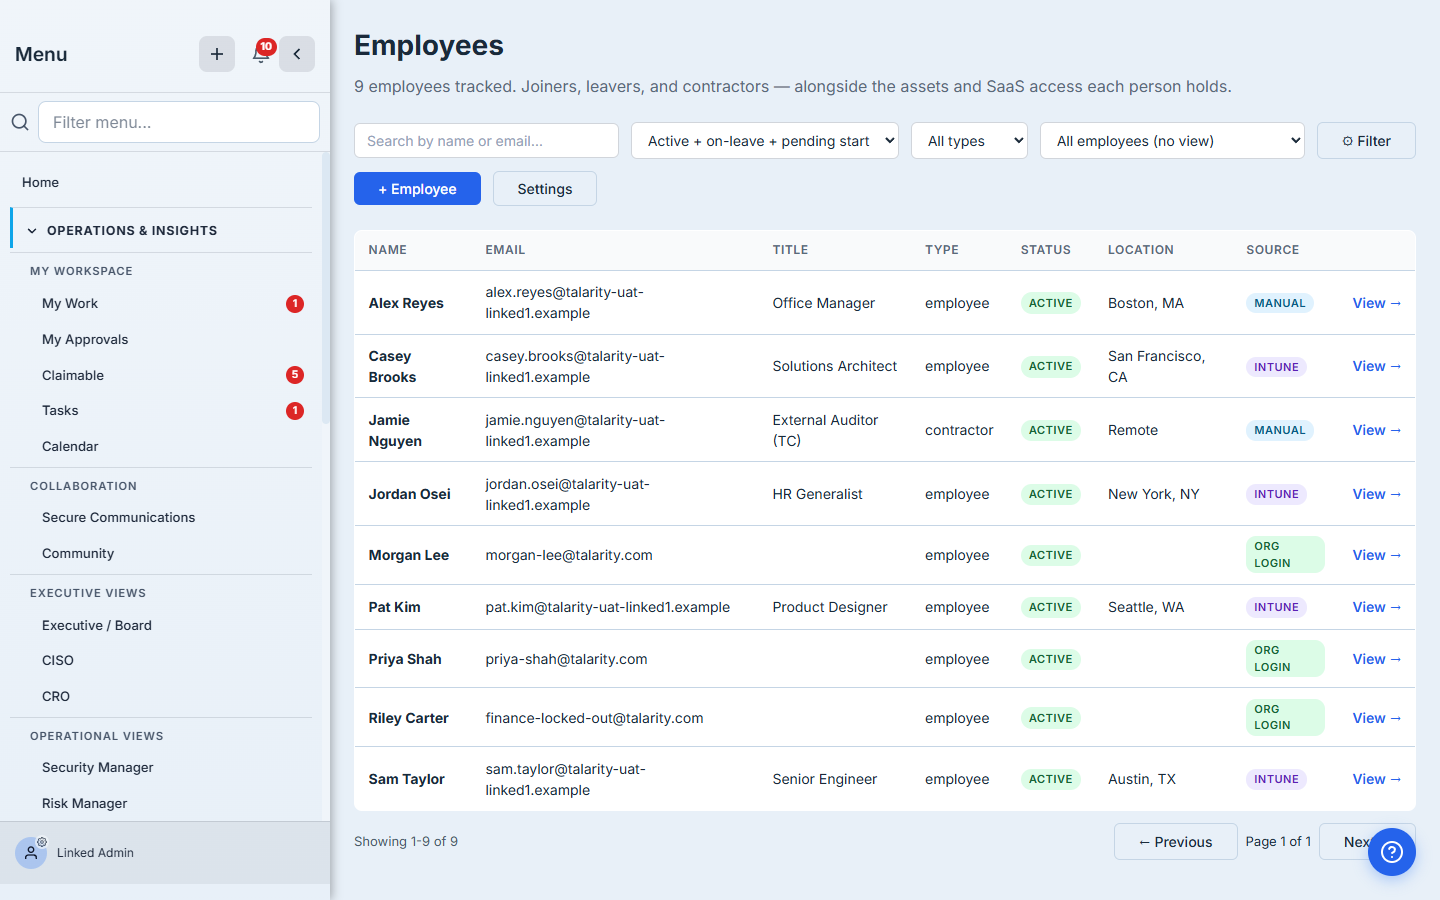View Morgan Lee details
The width and height of the screenshot is (1440, 900).
(x=1377, y=555)
